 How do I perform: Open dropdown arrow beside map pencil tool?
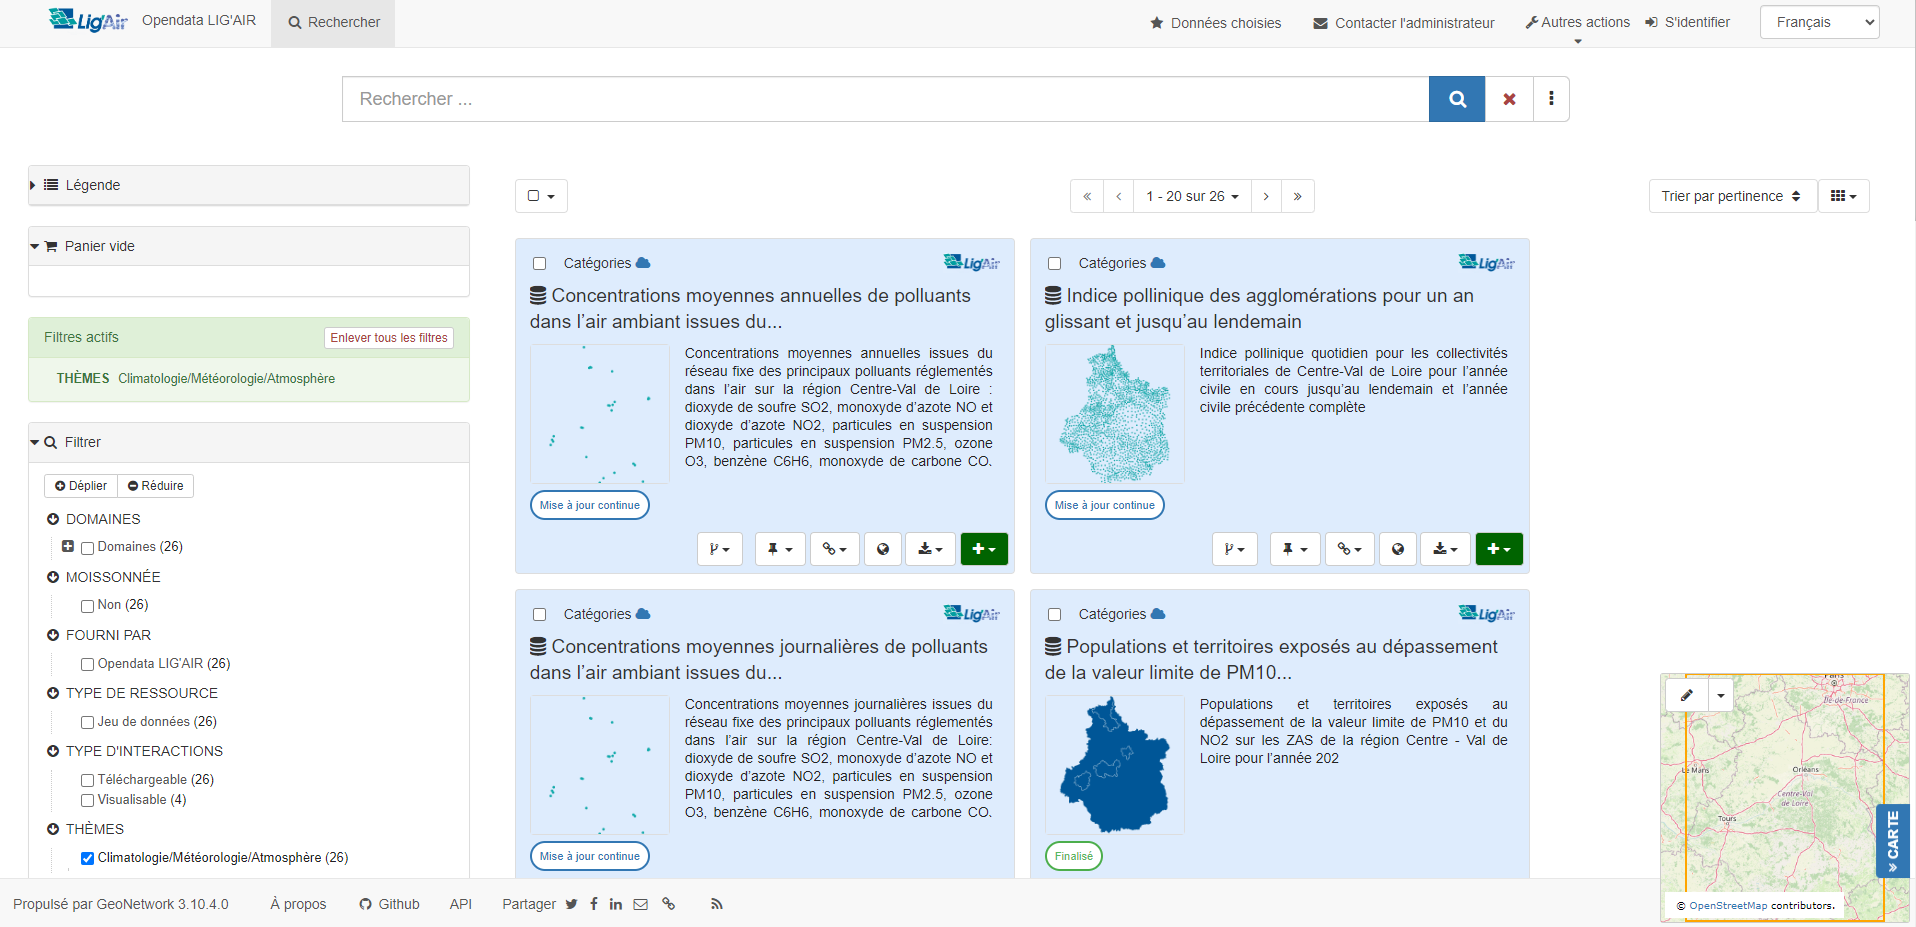[1721, 694]
